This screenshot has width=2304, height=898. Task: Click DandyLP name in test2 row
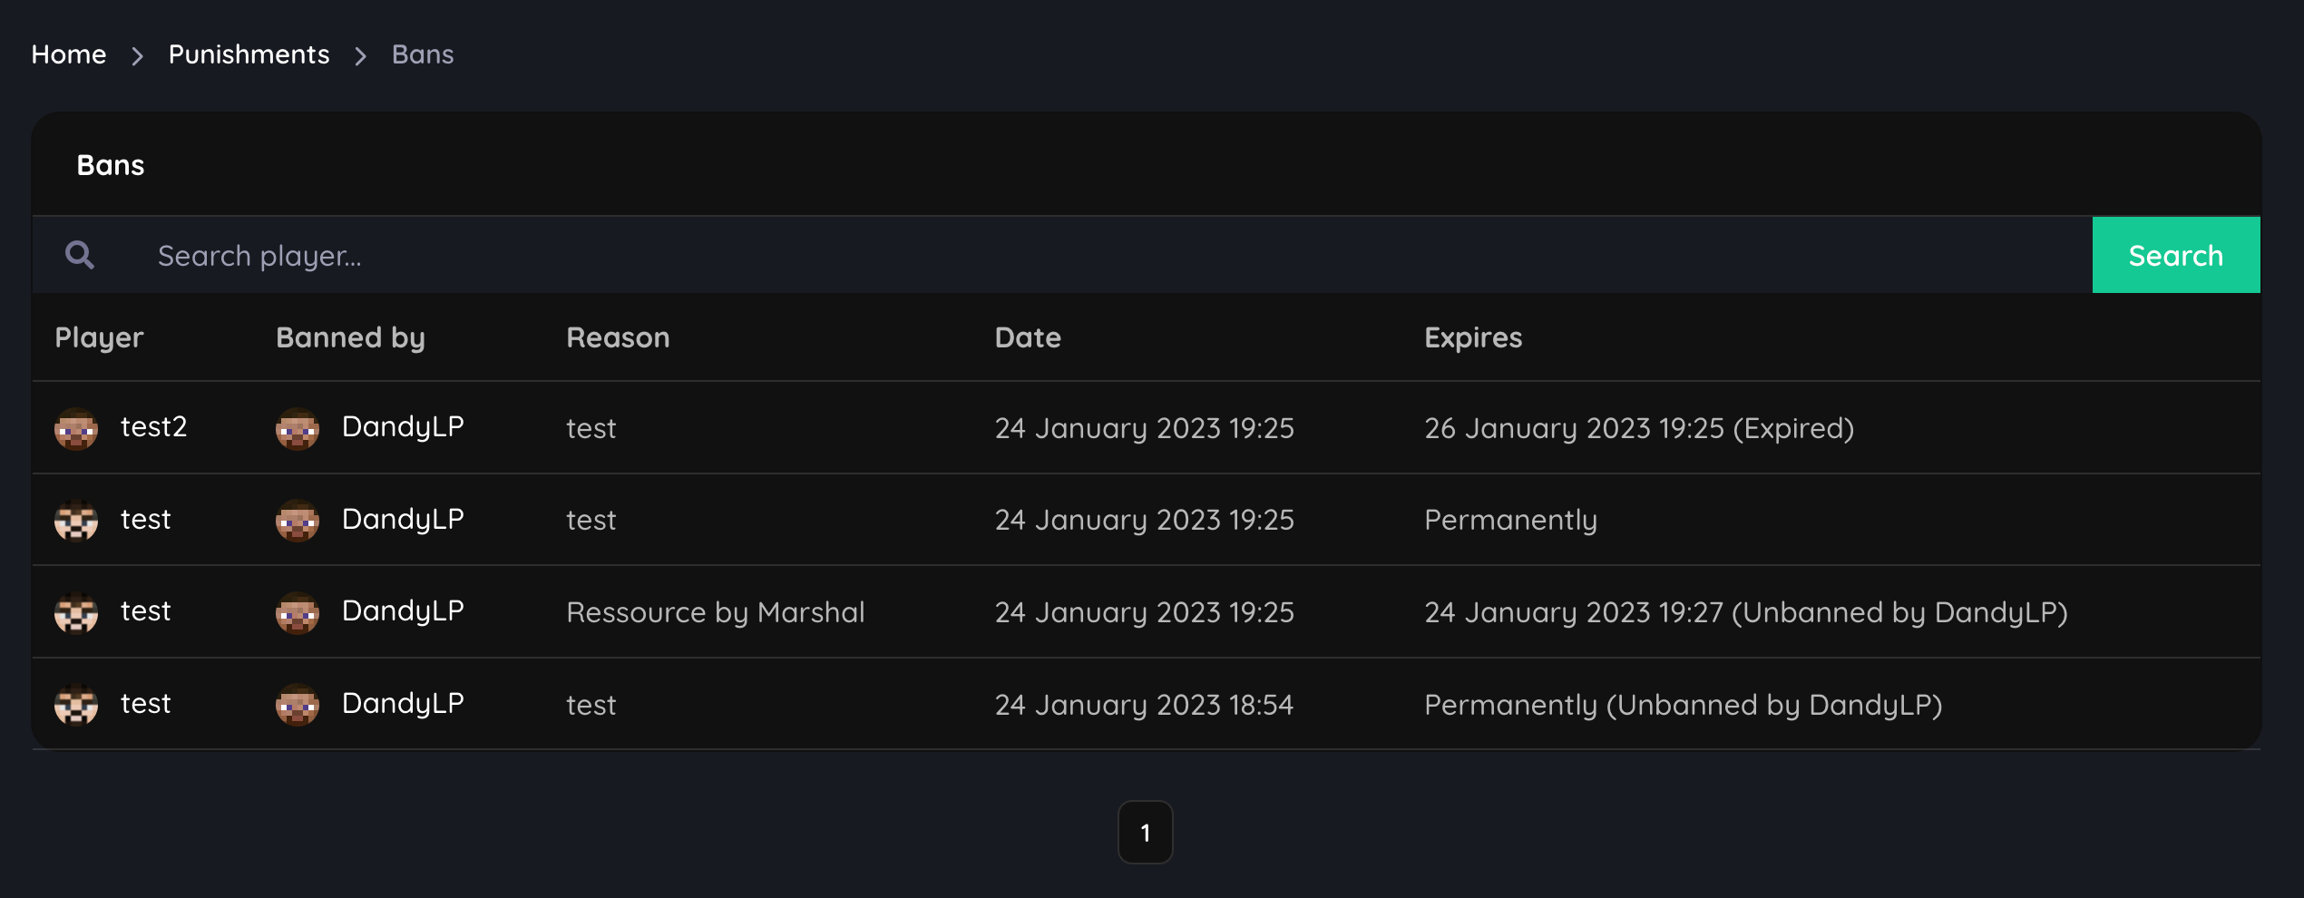pos(403,427)
